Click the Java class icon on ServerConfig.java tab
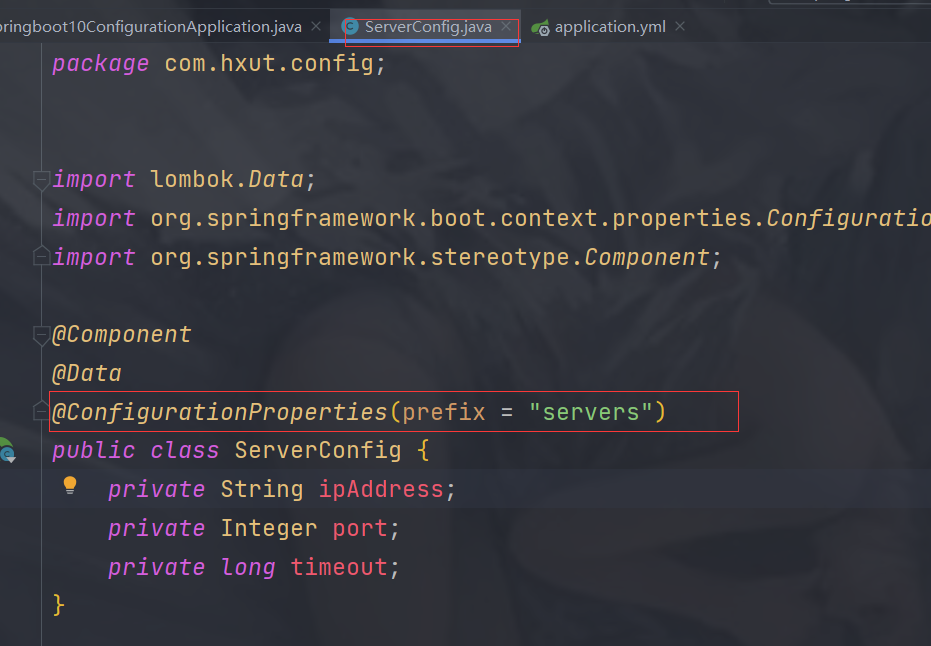 click(349, 27)
